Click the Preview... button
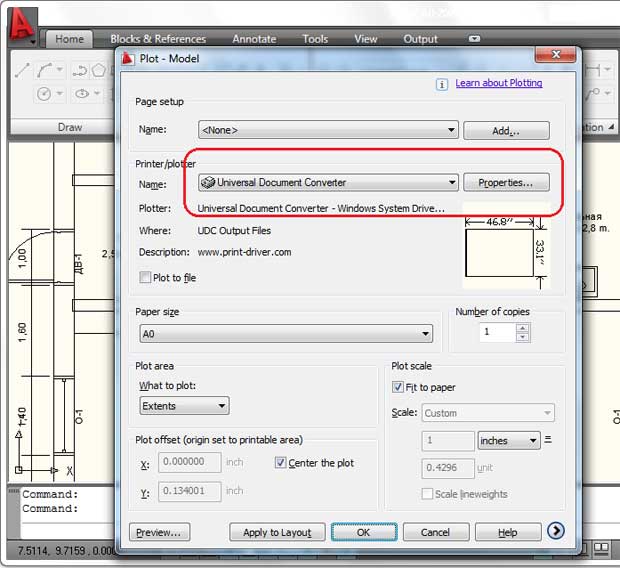This screenshot has height=568, width=620. point(159,532)
